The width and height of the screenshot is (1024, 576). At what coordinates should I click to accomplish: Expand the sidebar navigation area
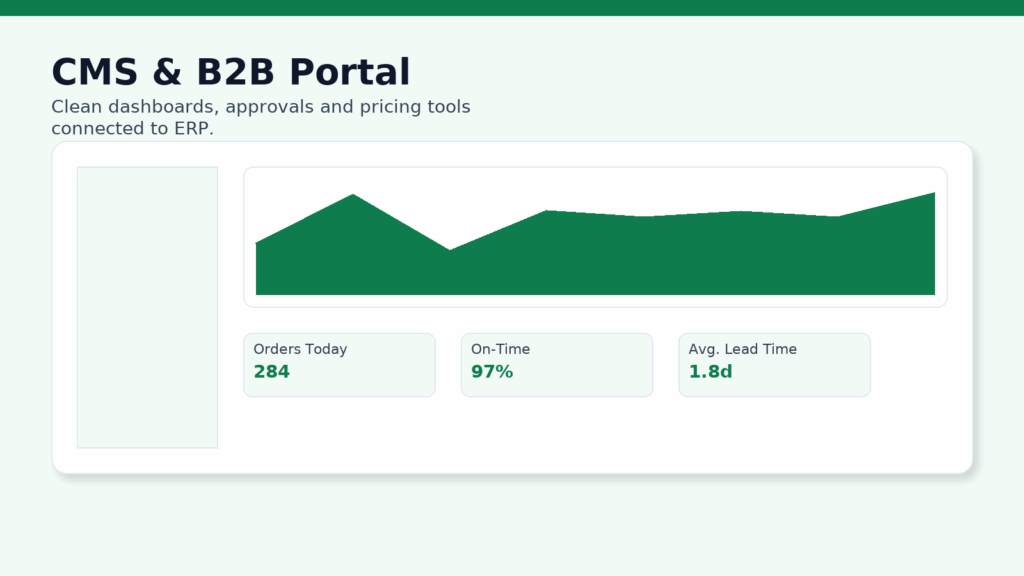(147, 307)
